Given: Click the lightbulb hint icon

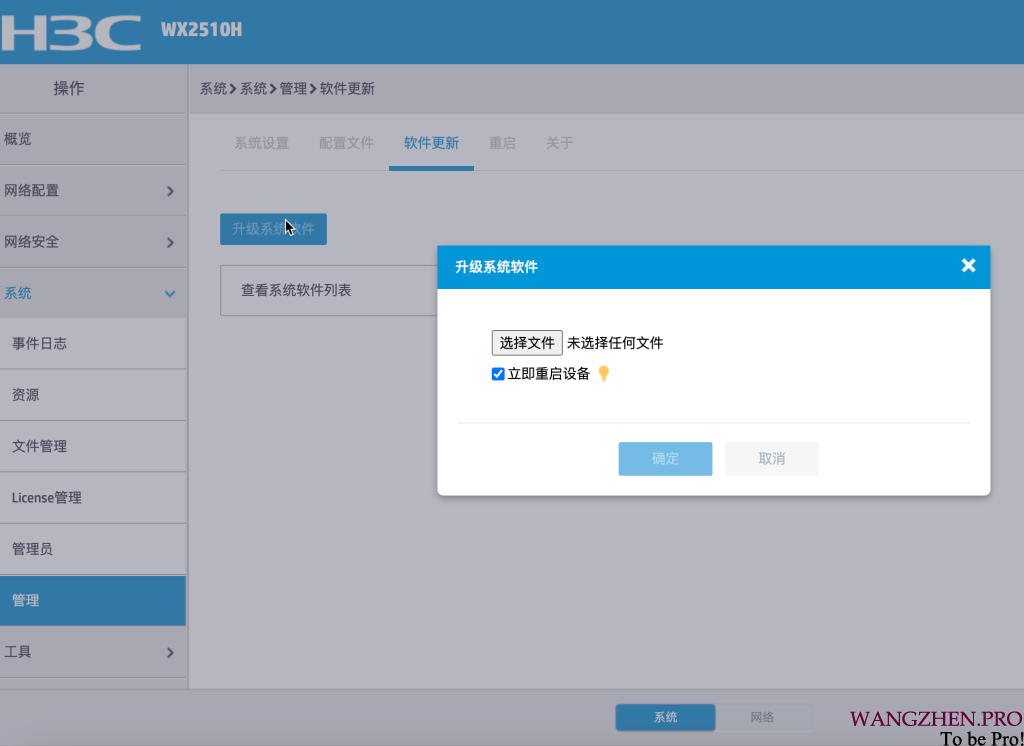Looking at the screenshot, I should tap(603, 374).
